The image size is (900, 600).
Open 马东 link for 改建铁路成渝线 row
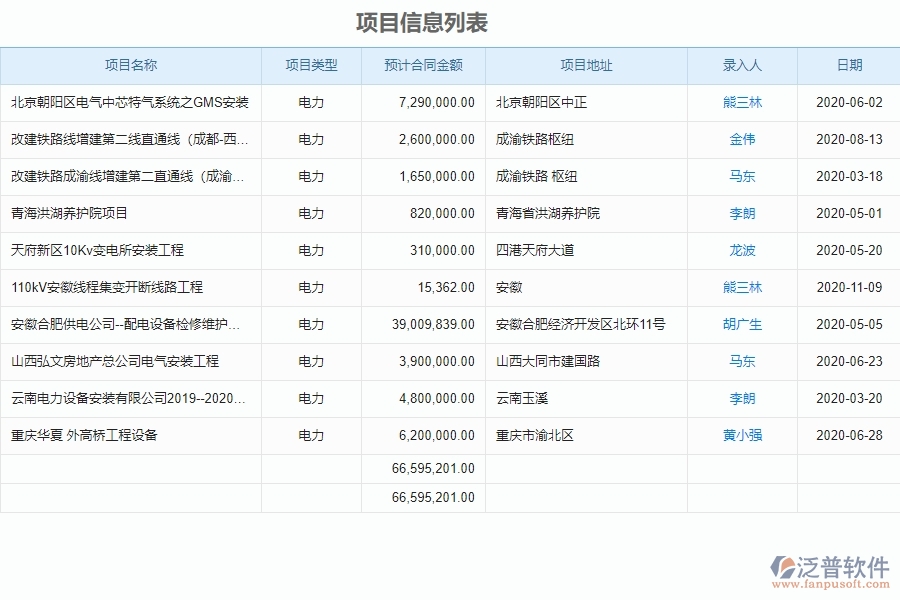point(740,176)
